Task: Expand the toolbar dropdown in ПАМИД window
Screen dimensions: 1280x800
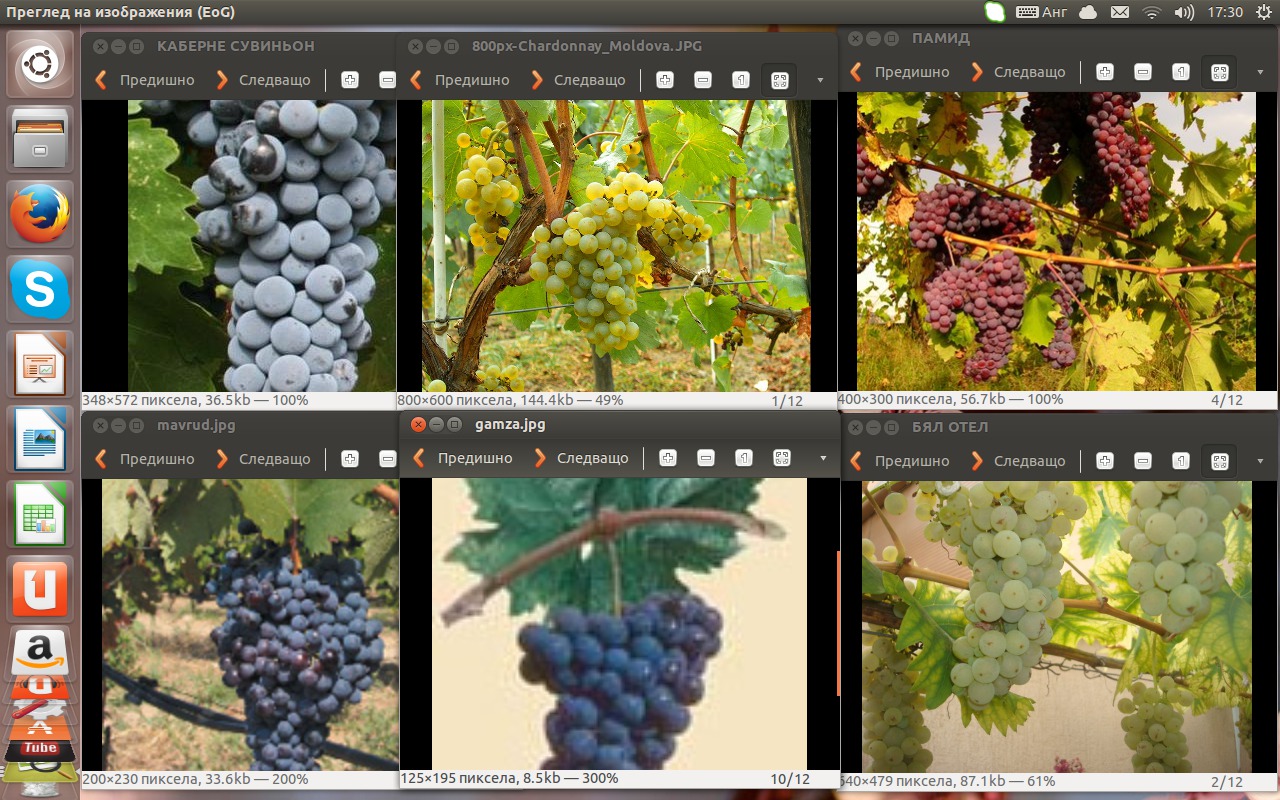Action: [x=1259, y=72]
